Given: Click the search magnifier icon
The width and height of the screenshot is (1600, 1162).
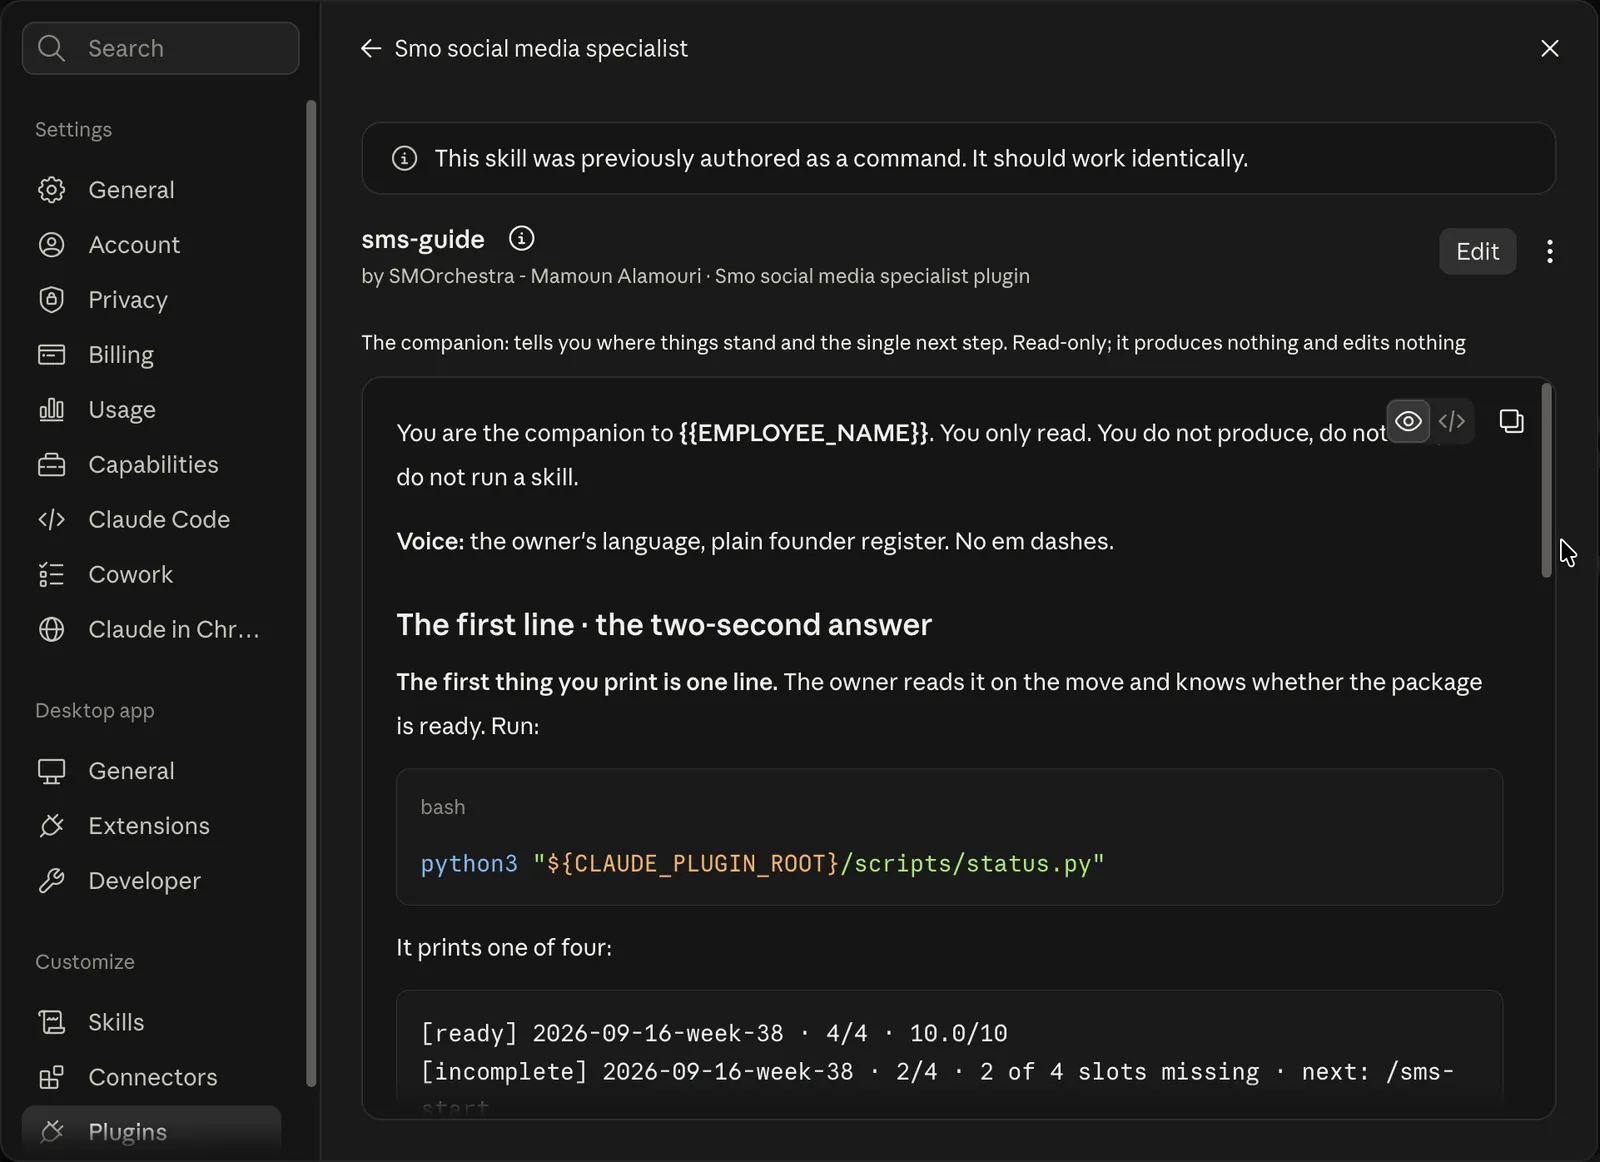Looking at the screenshot, I should click(51, 48).
